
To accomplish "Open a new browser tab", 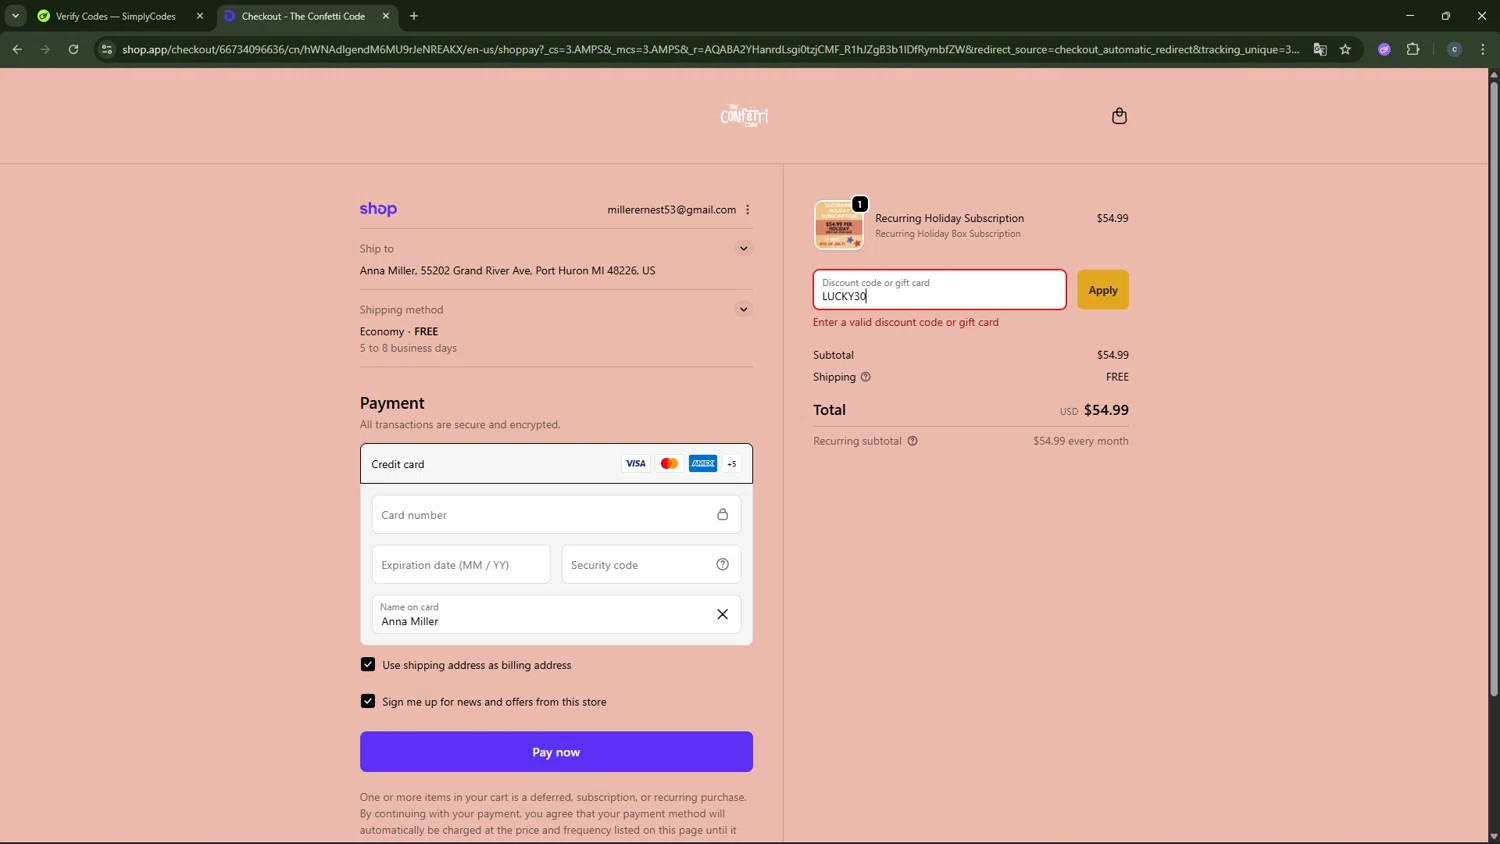I will (414, 16).
